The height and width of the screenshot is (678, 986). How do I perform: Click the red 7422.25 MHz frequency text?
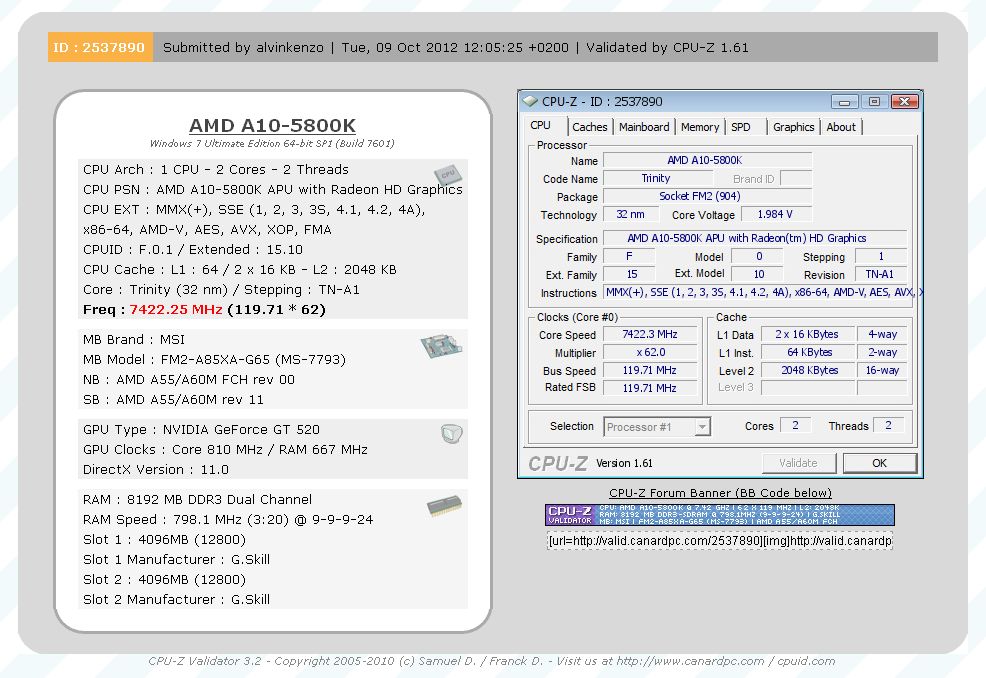(175, 309)
